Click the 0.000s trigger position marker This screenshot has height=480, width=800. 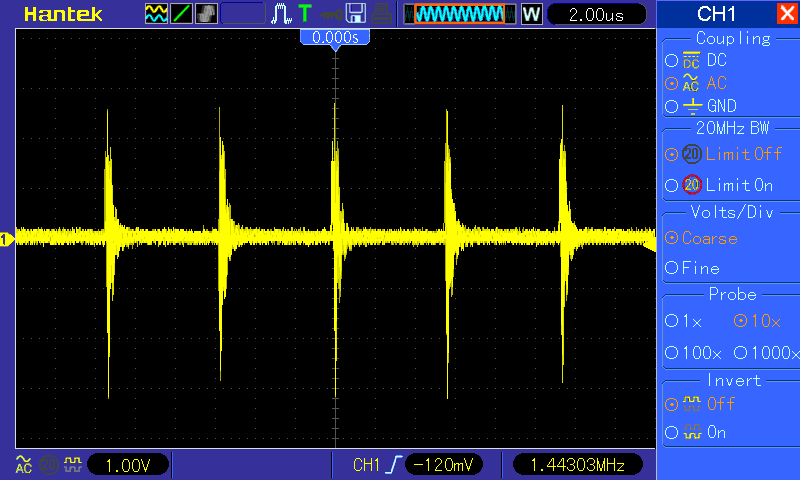click(x=335, y=37)
